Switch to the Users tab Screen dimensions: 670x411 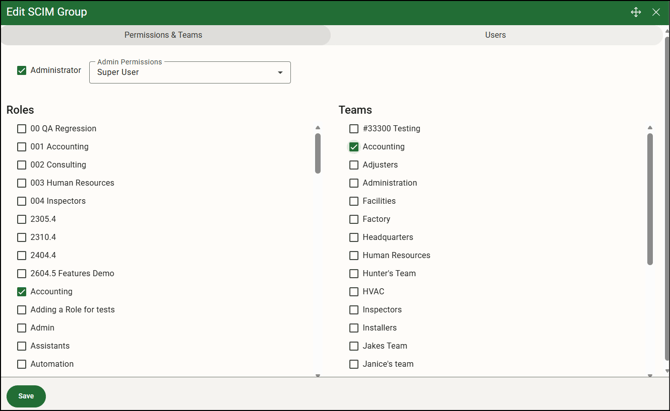tap(495, 35)
